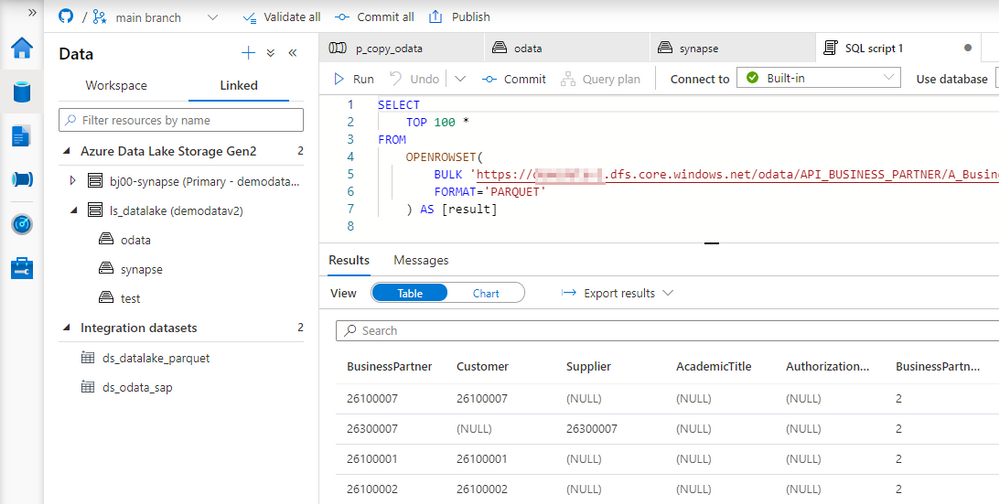Open the Develop hub document icon
Screen dimensions: 999x504
click(21, 136)
